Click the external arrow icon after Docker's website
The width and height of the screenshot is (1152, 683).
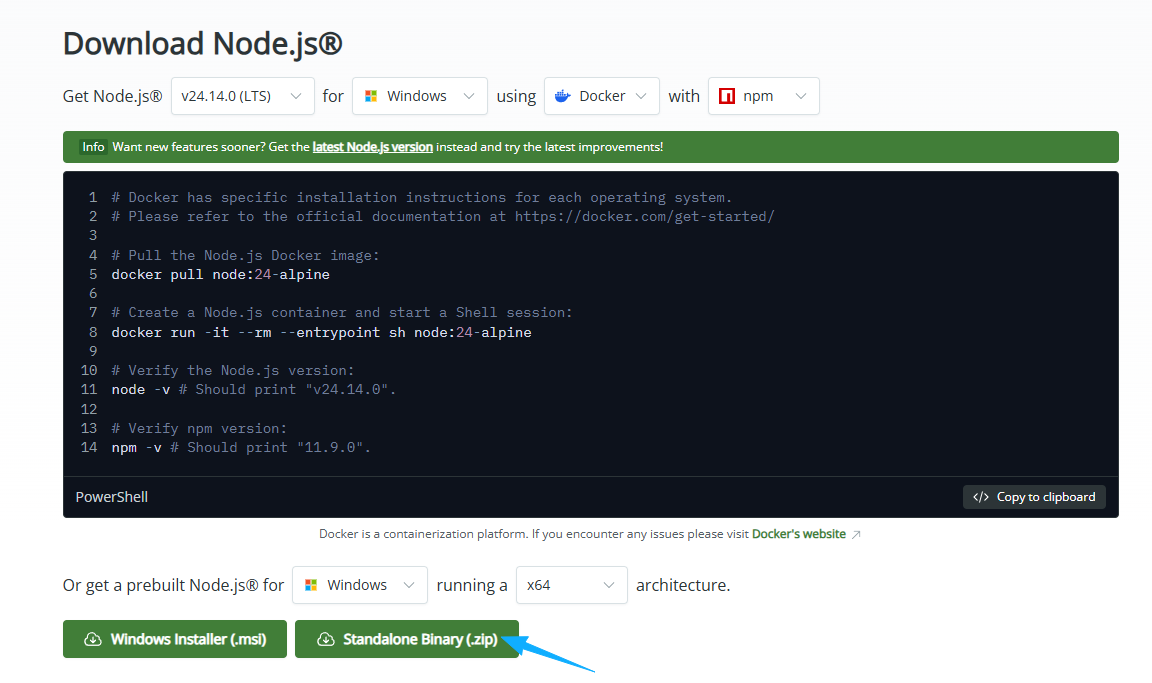(856, 534)
